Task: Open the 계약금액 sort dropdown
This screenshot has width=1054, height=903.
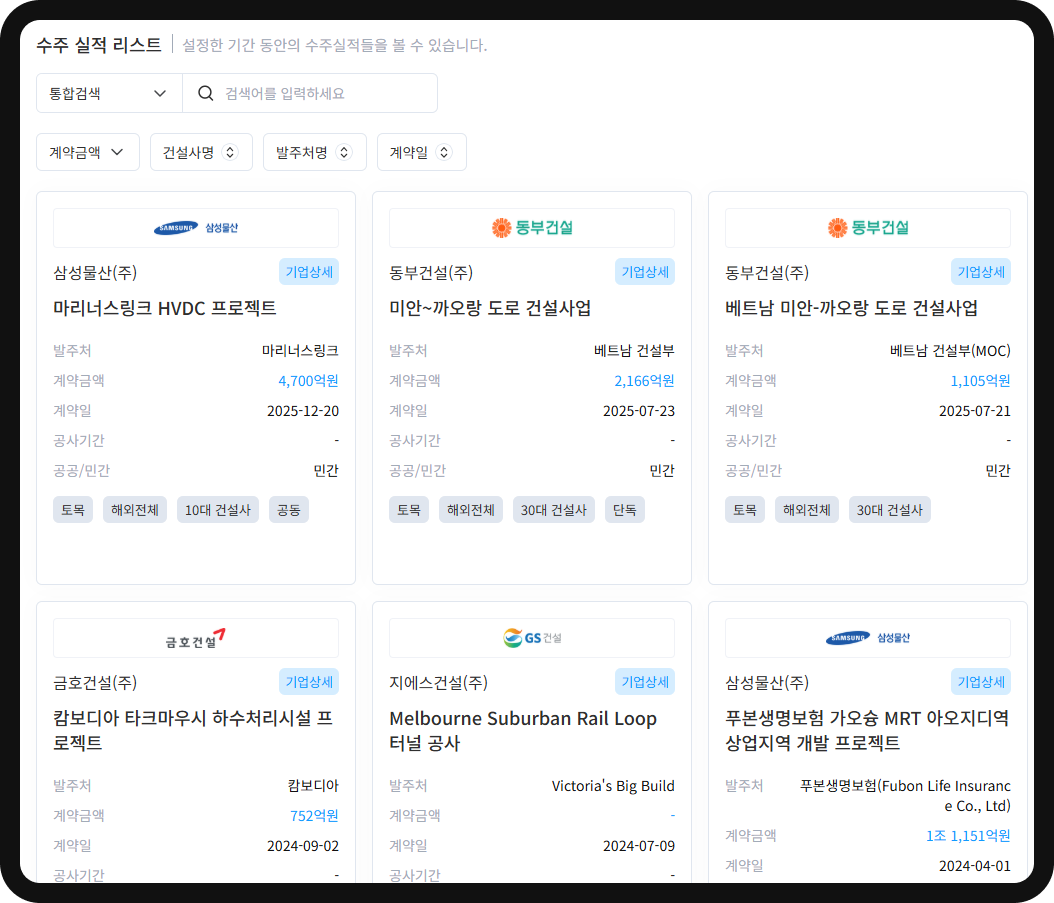Action: point(87,152)
